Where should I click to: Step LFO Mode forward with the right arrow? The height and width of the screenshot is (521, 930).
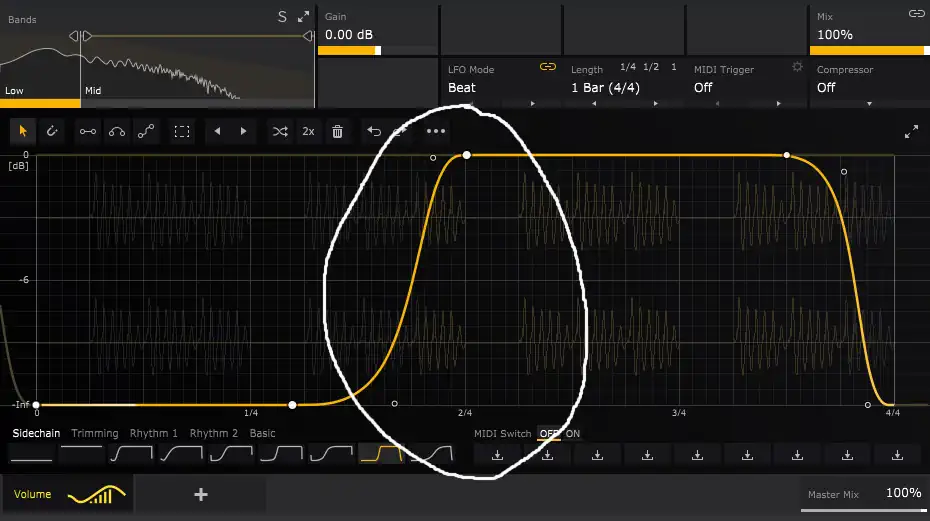533,103
